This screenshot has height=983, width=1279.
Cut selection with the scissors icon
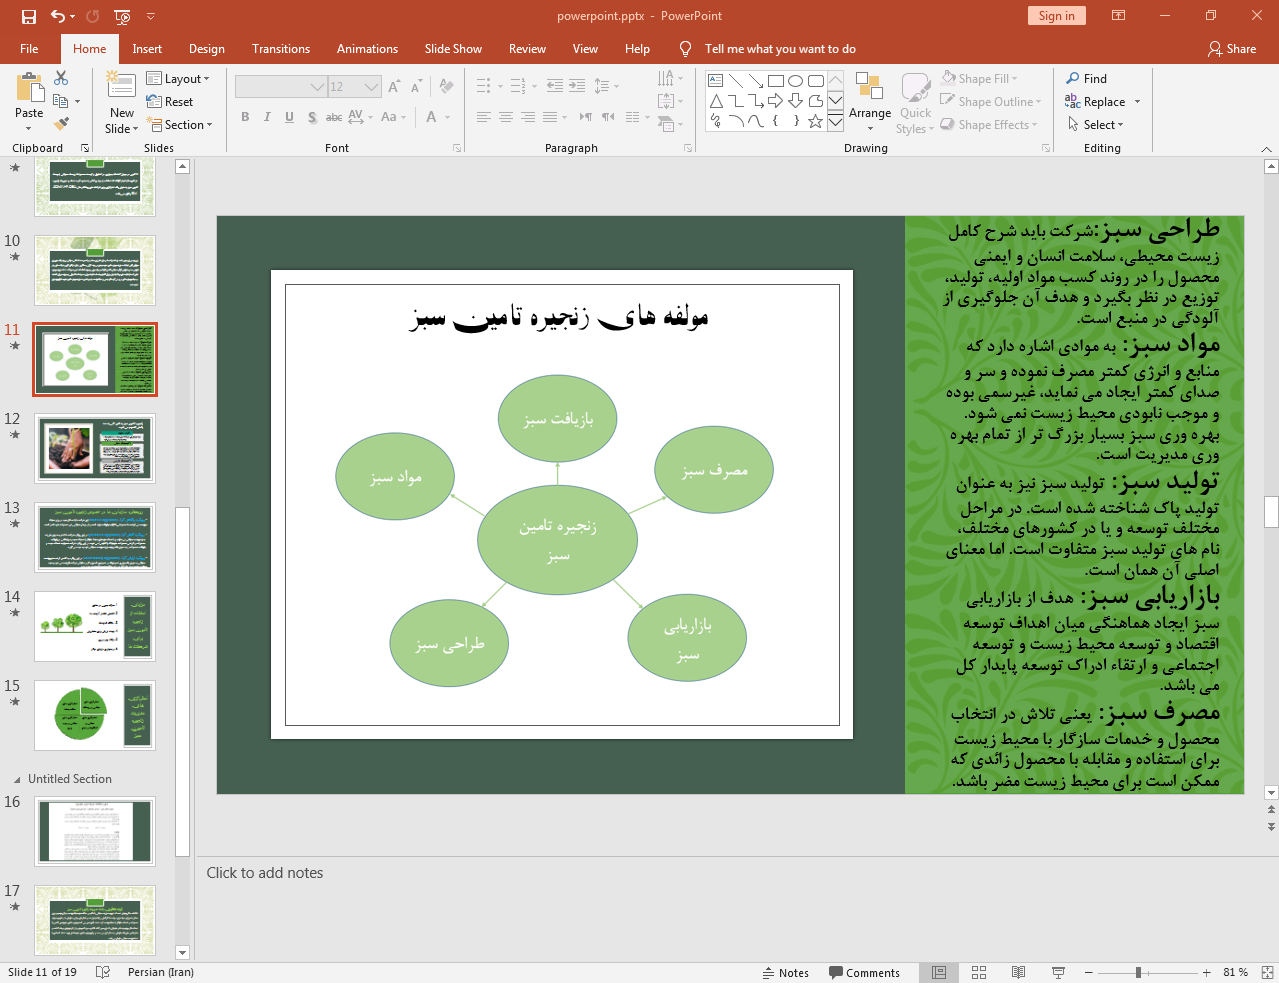coord(61,78)
